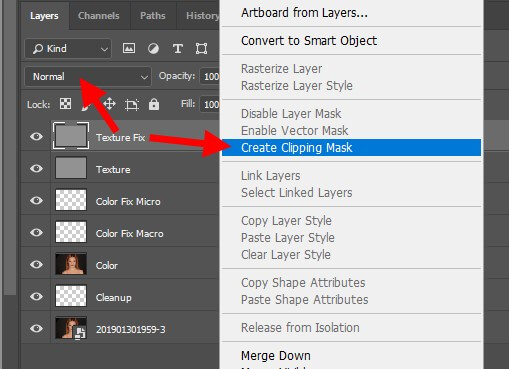Prevent artboard auto-nesting lock icon
The image size is (509, 369).
pos(132,105)
